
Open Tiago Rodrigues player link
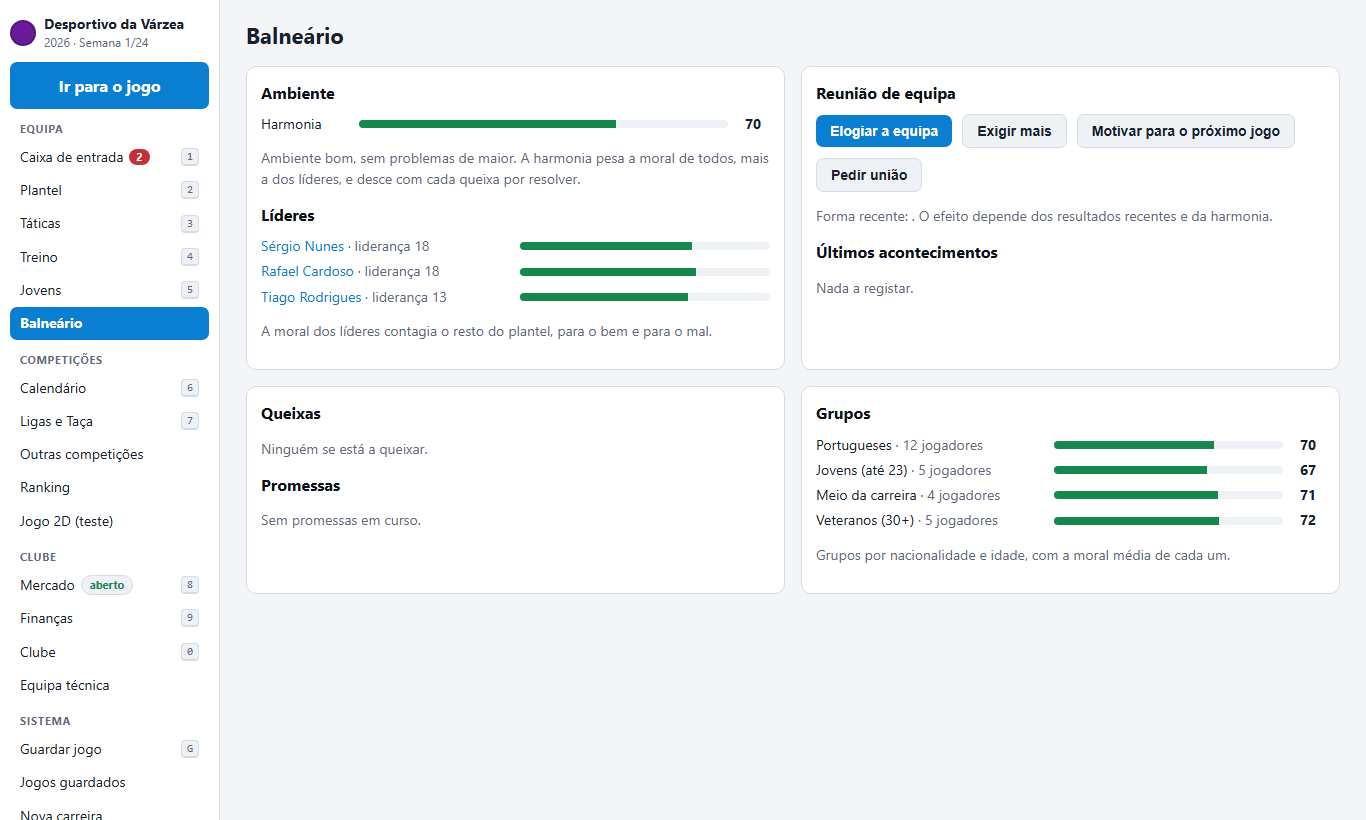tap(311, 297)
